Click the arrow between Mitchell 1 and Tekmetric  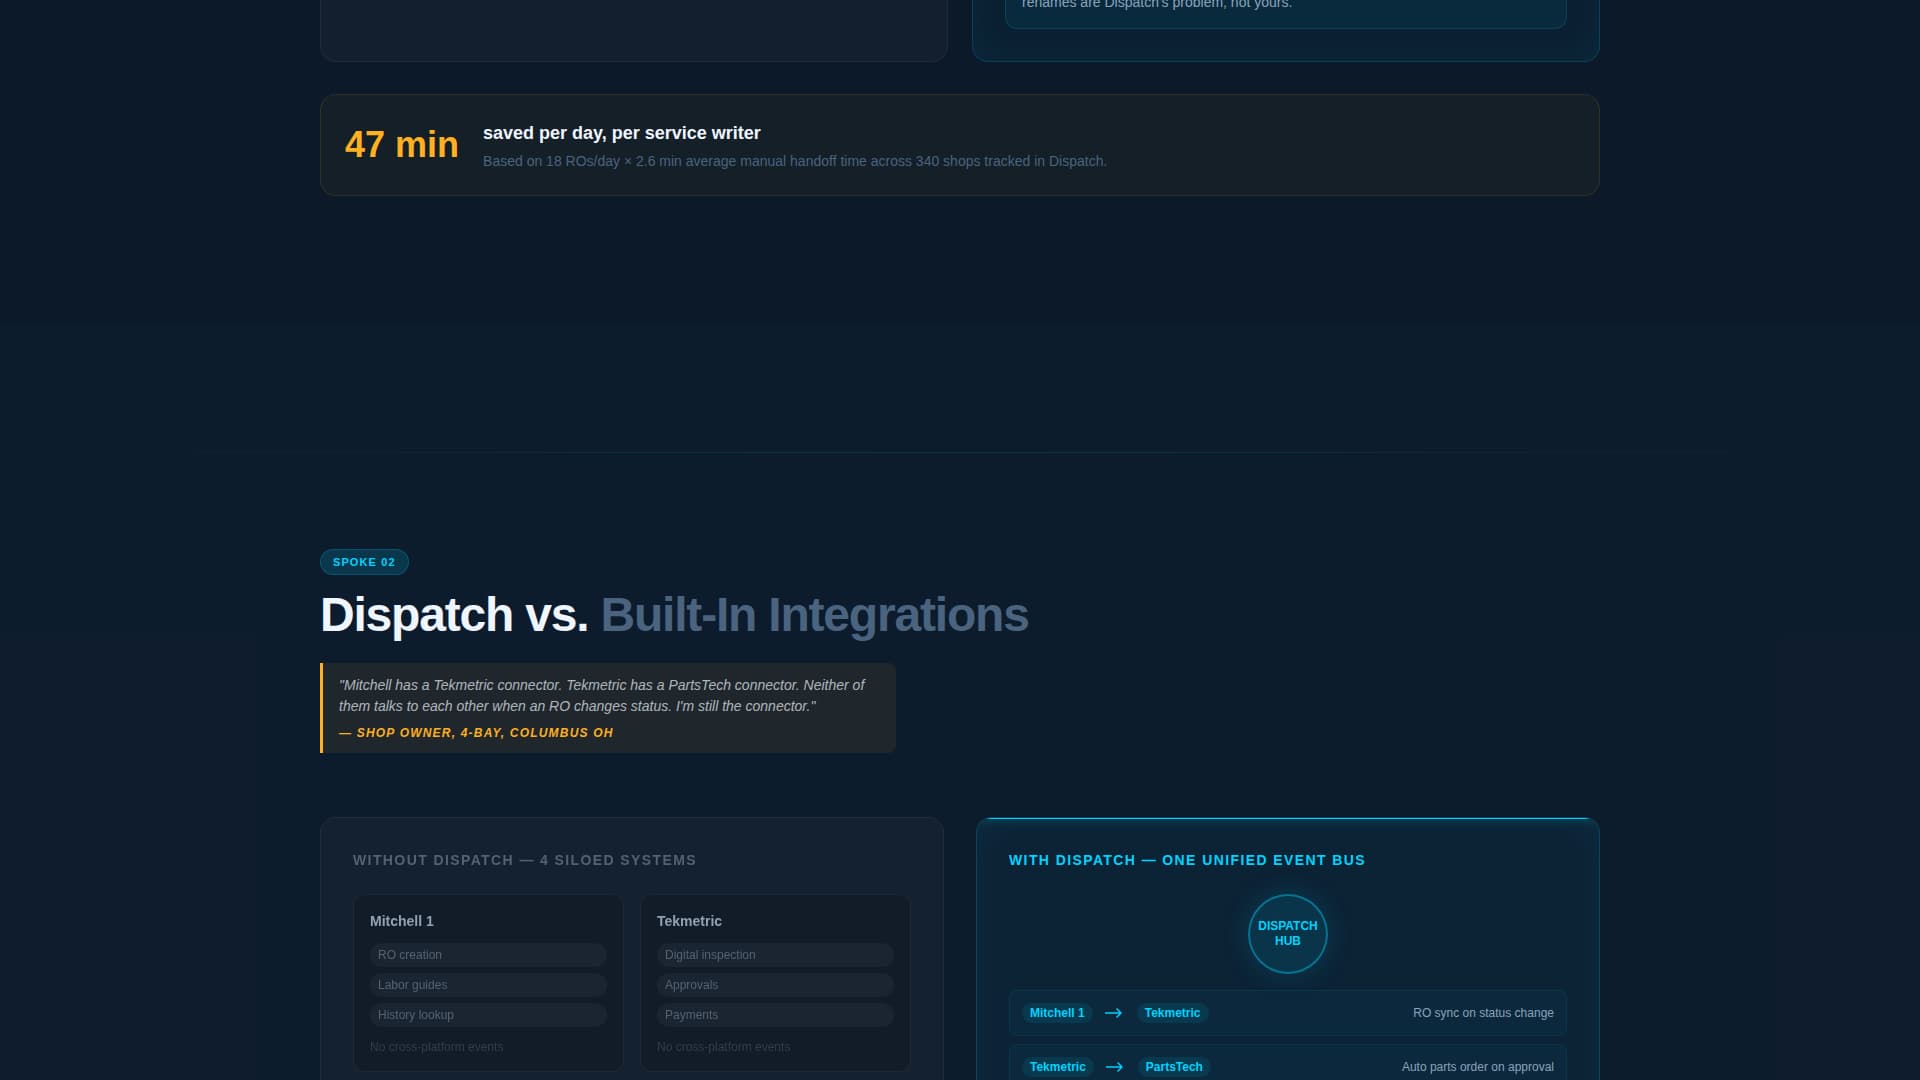[1113, 1012]
